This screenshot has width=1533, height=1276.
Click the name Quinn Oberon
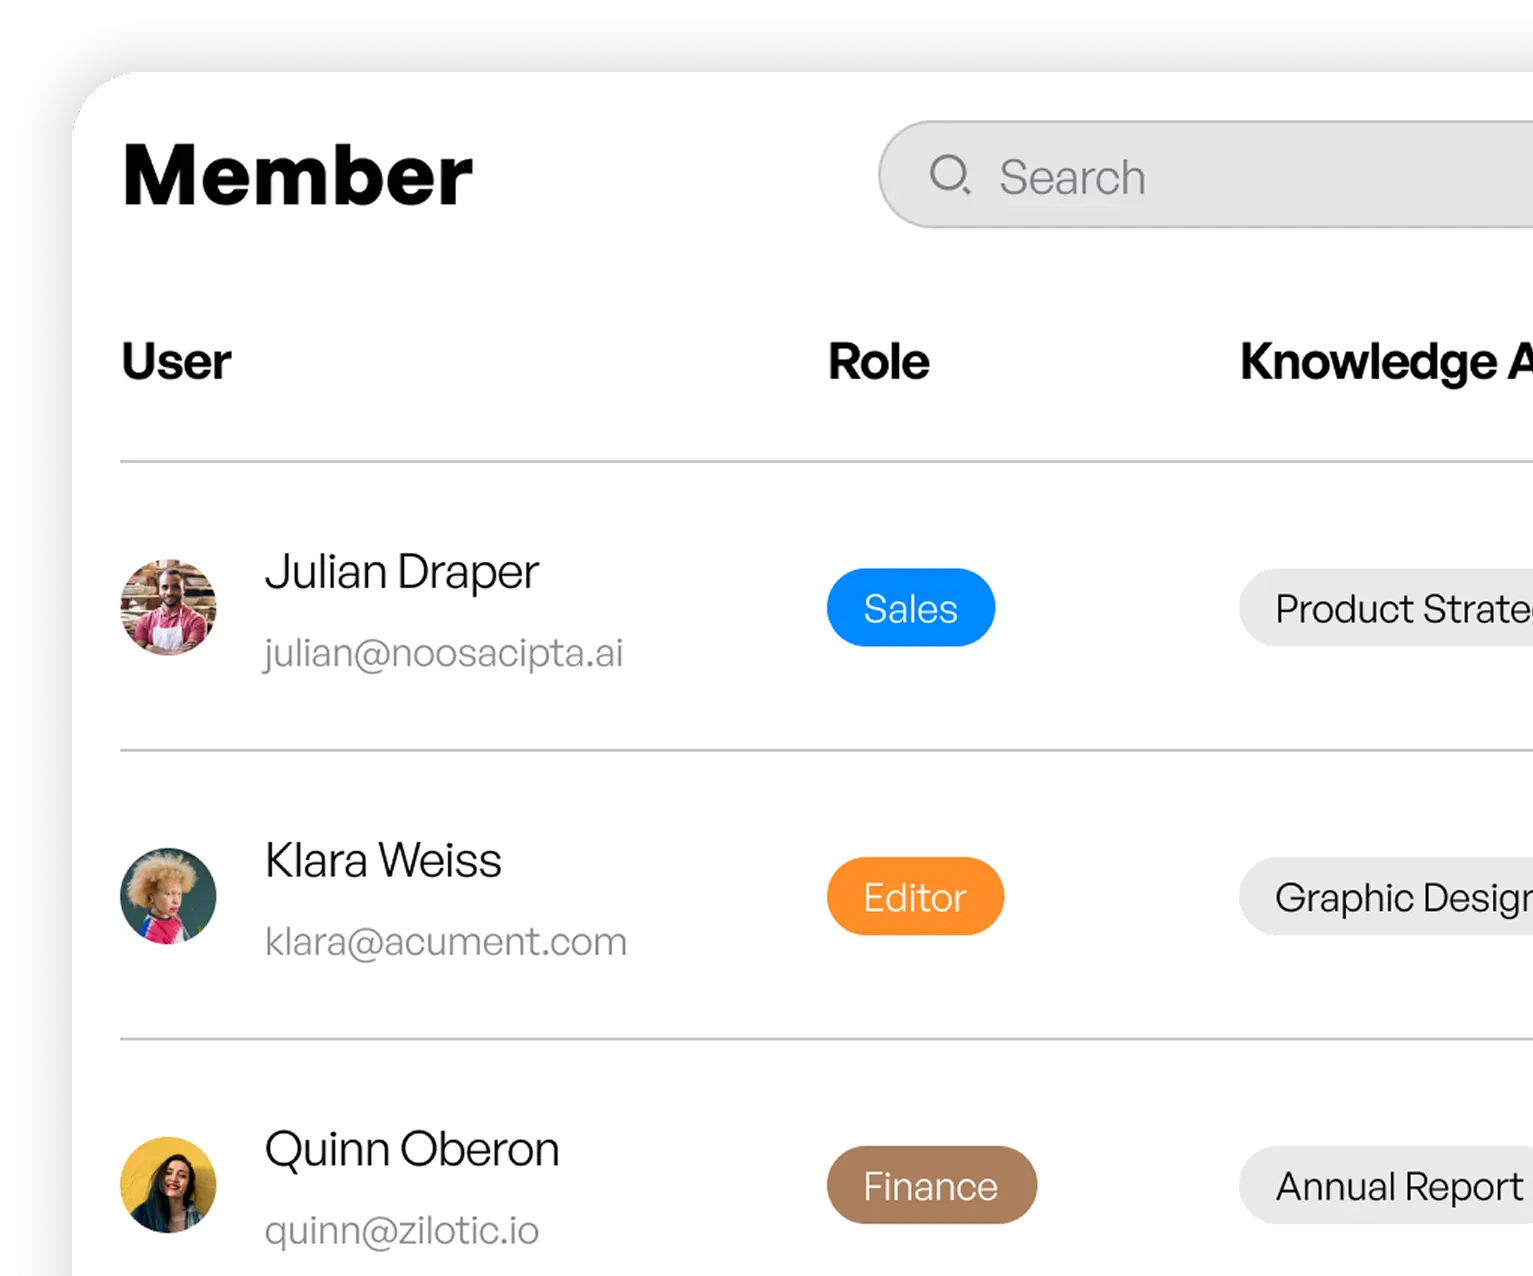point(411,1150)
